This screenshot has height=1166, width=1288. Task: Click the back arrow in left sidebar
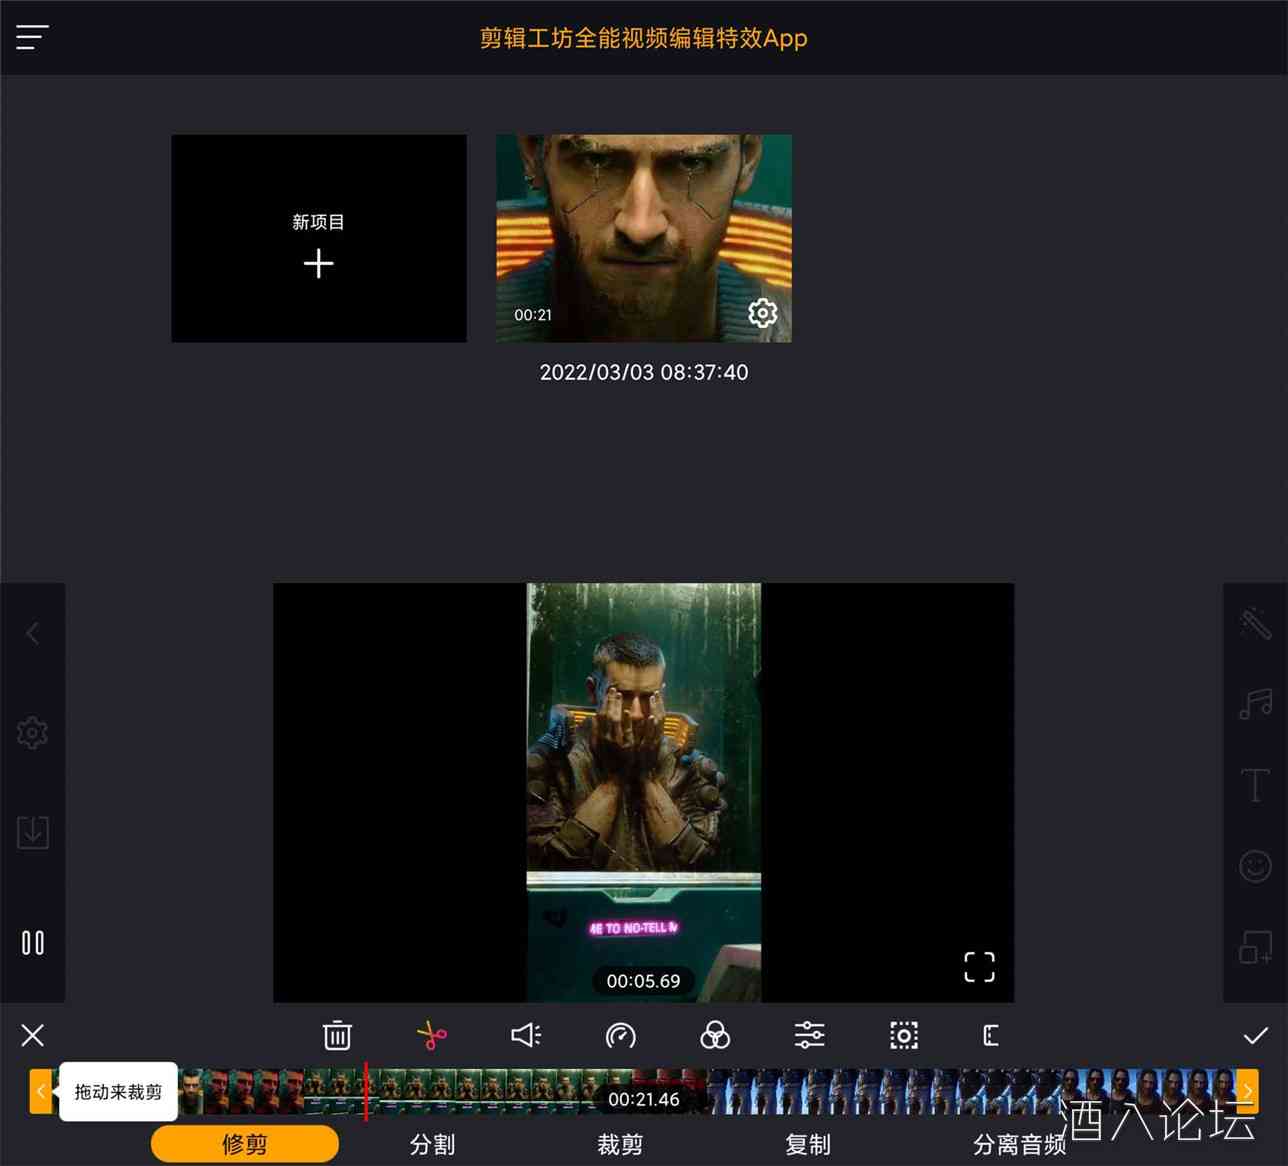32,633
